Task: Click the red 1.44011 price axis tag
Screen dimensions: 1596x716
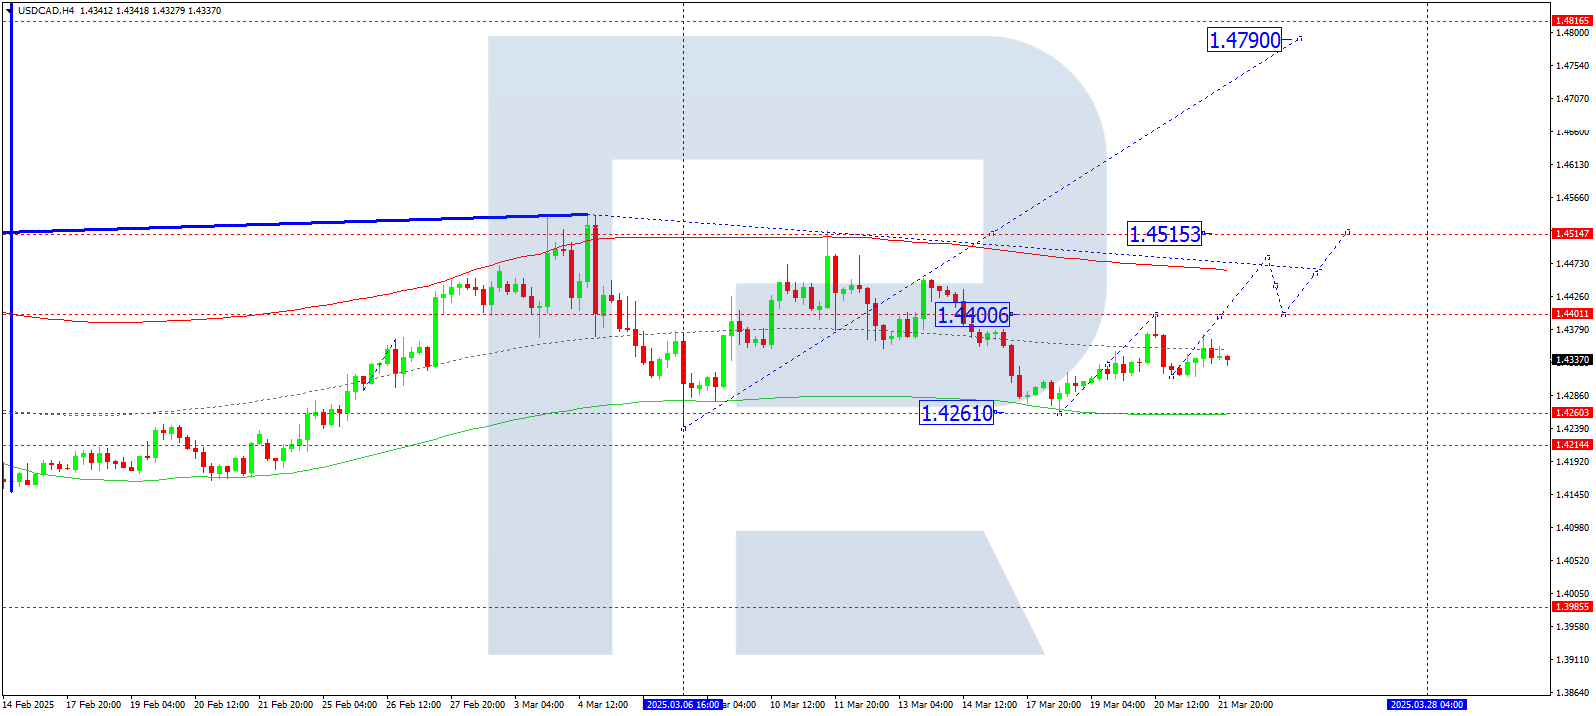Action: pyautogui.click(x=1570, y=314)
